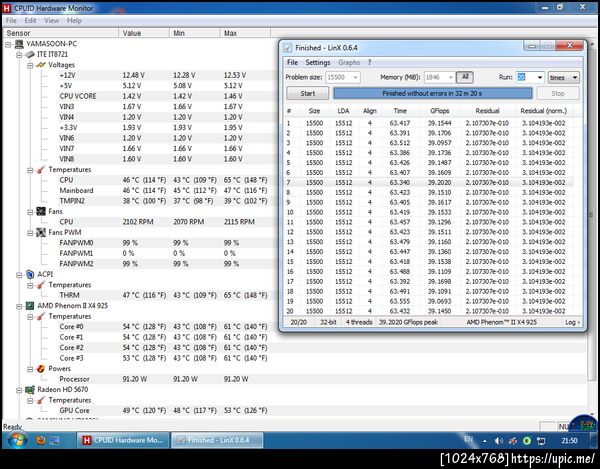Show hidden tray icons arrow

[484, 441]
